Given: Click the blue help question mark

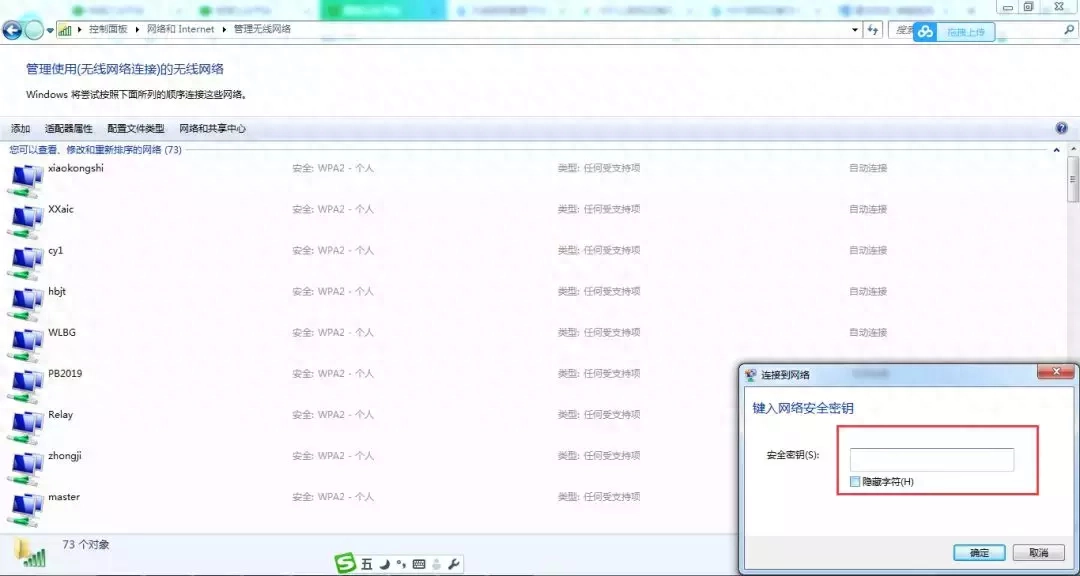Looking at the screenshot, I should (1061, 128).
